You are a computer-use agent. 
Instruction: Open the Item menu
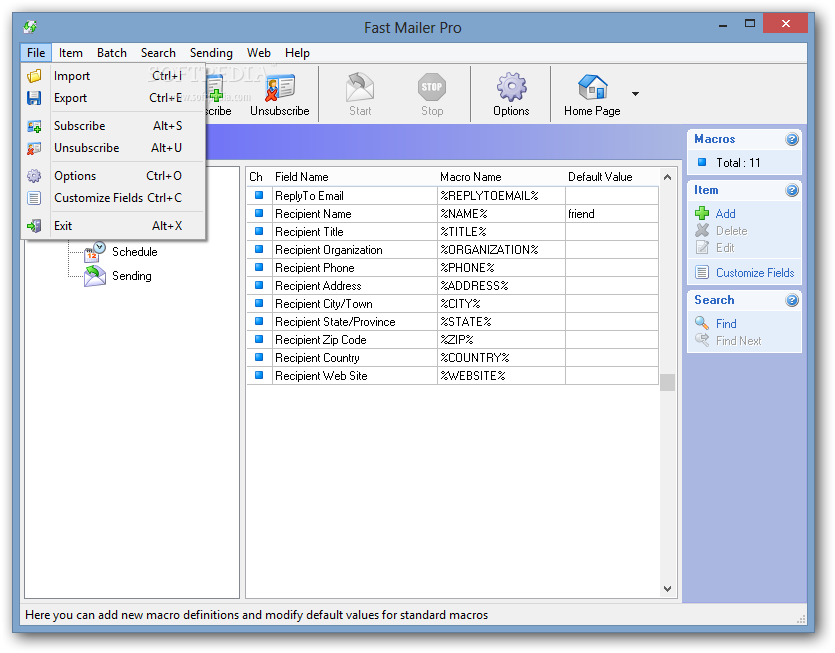71,53
